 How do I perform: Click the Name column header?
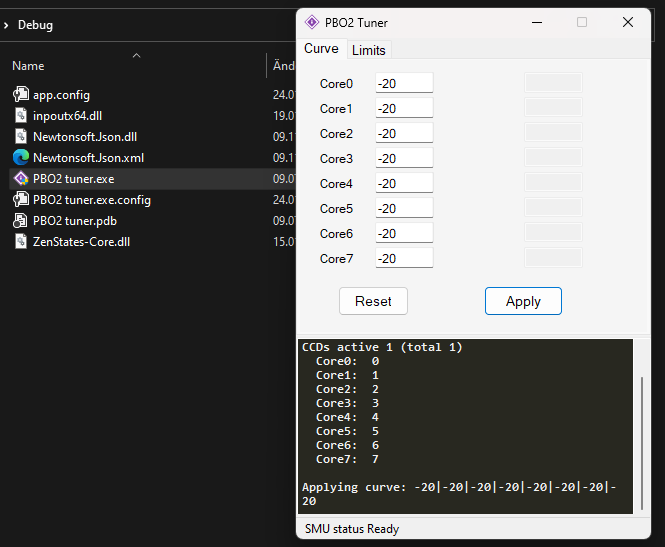click(x=28, y=66)
